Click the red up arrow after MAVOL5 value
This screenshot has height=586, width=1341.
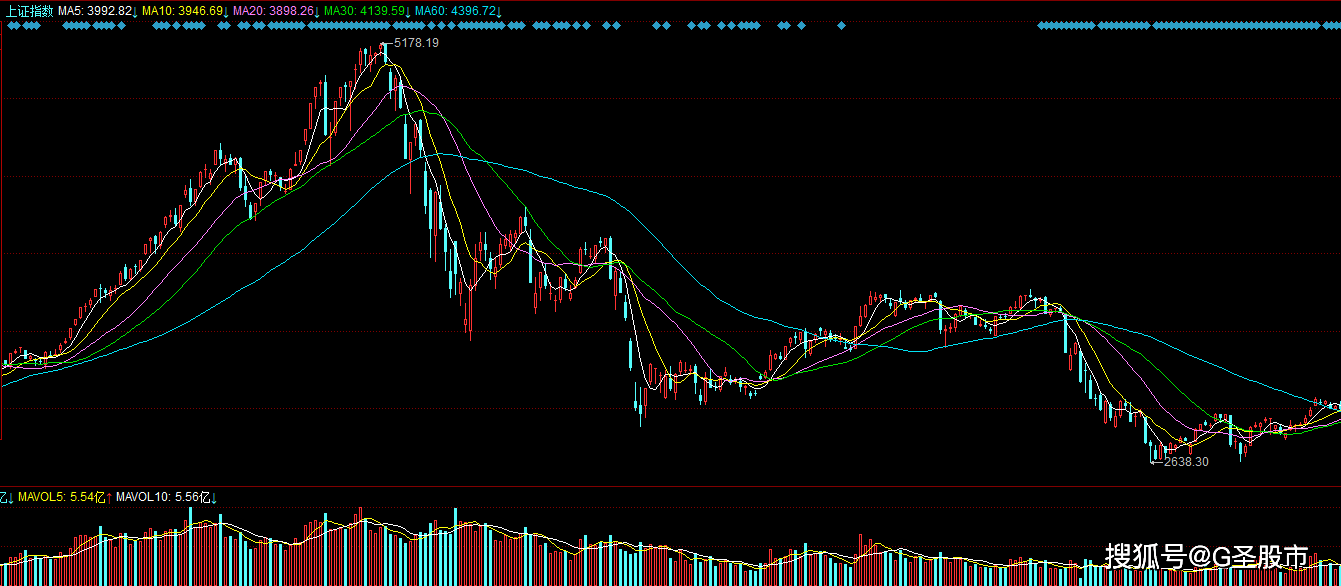[109, 498]
